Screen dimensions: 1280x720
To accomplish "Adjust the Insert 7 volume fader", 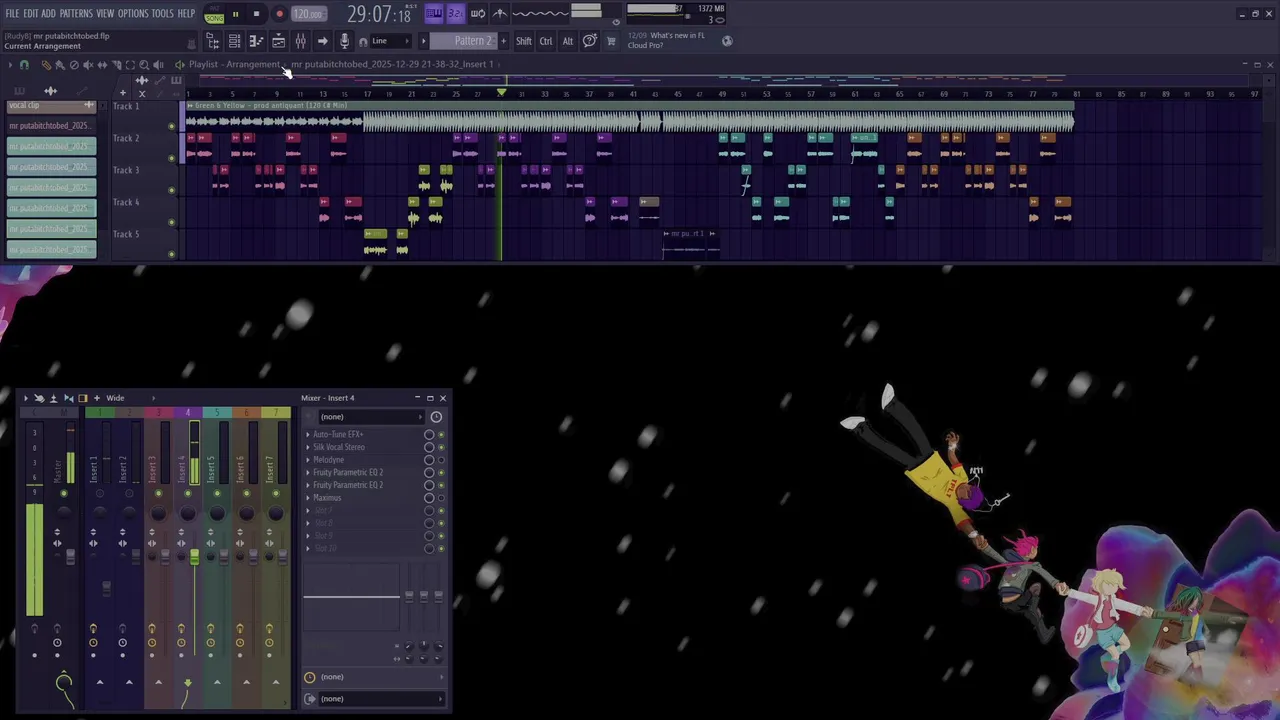I will point(282,557).
